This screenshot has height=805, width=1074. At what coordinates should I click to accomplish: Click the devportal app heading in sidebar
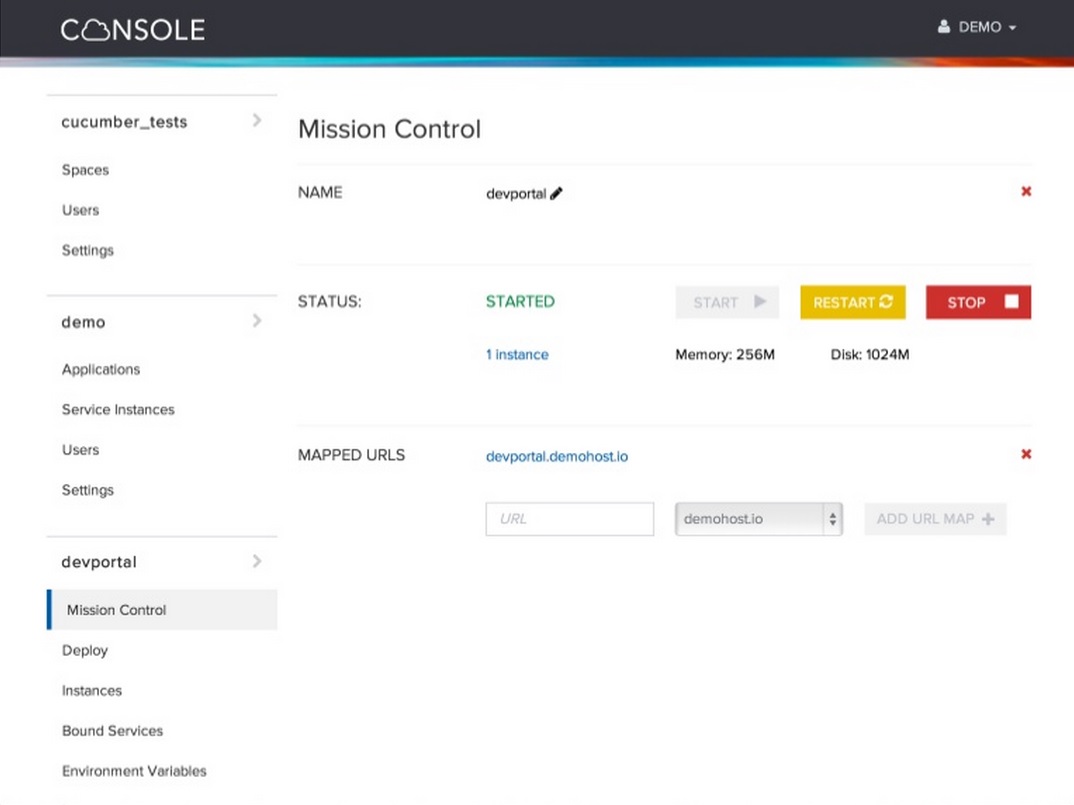click(99, 562)
